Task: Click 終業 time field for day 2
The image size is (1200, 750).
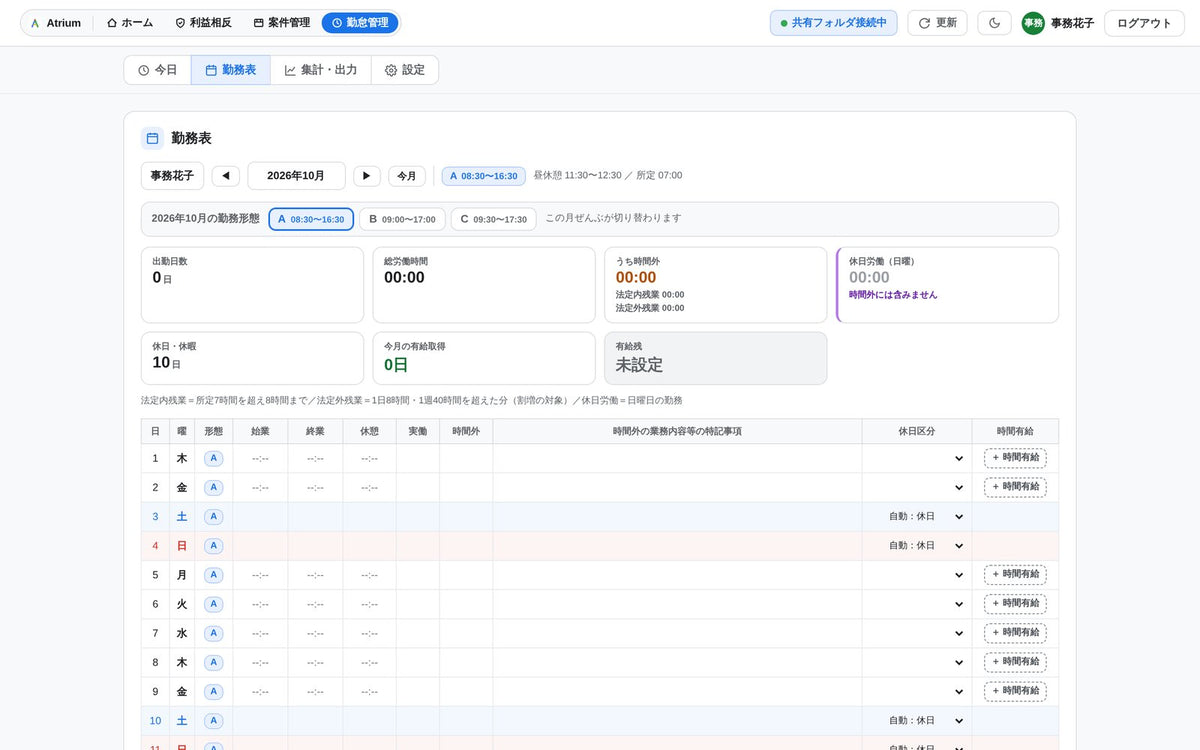Action: tap(315, 487)
